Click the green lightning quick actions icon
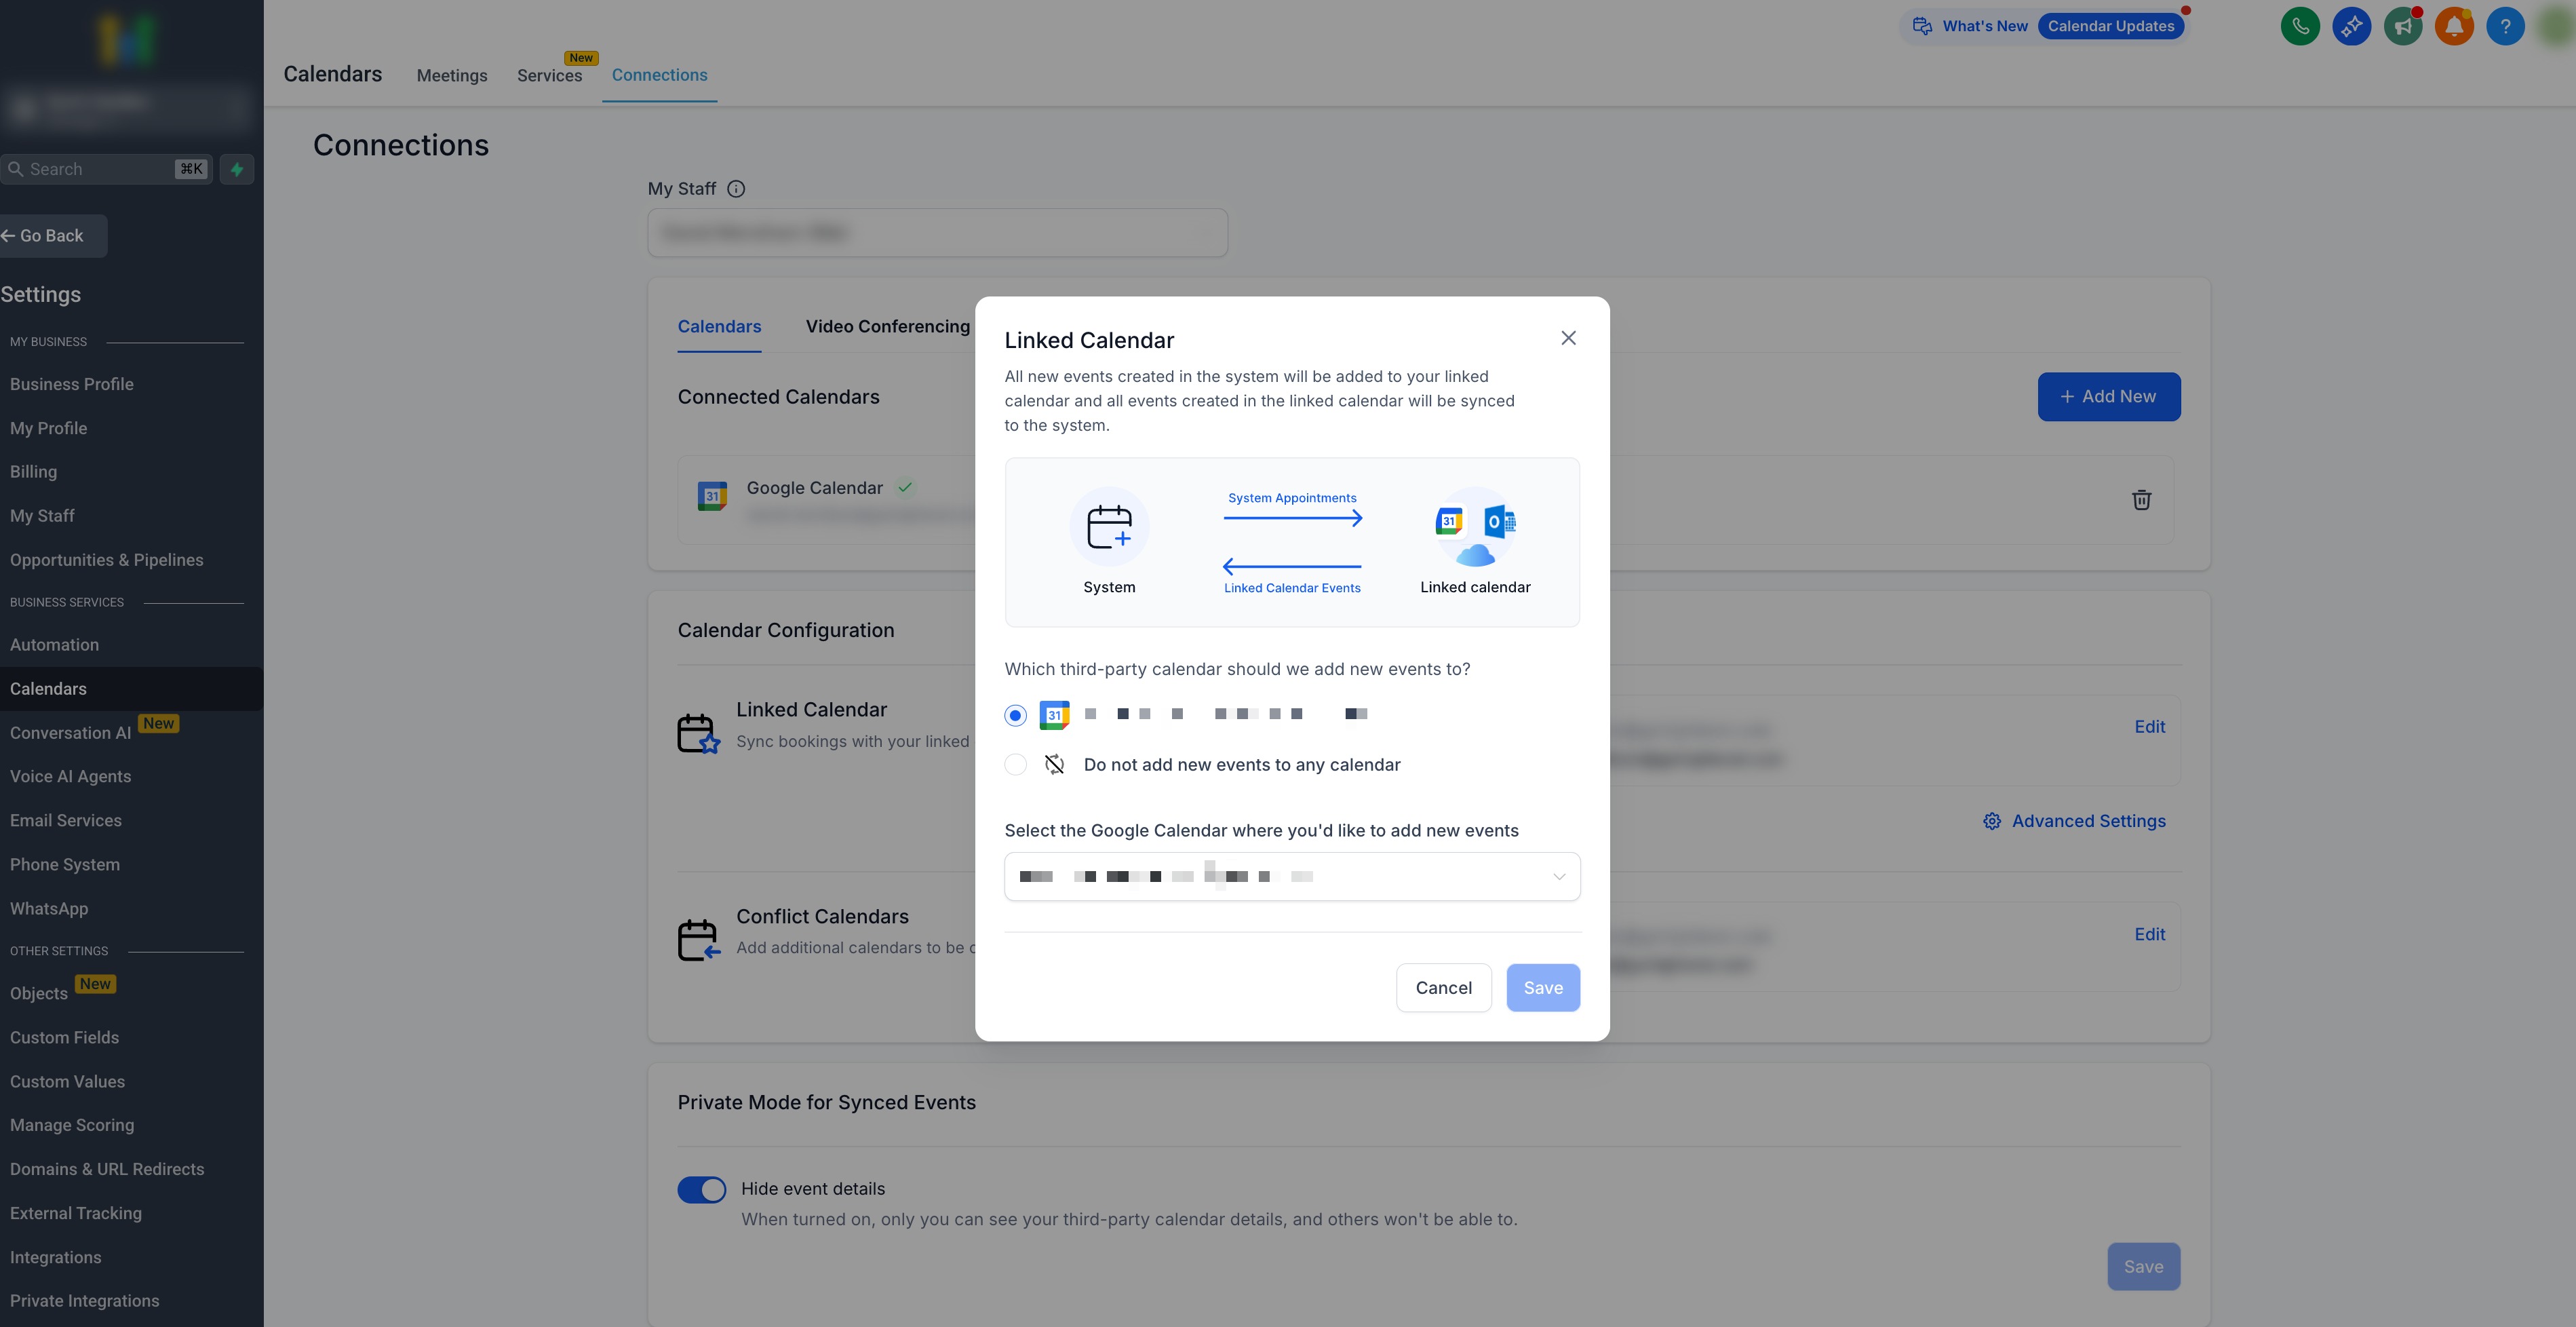2576x1327 pixels. [x=237, y=170]
